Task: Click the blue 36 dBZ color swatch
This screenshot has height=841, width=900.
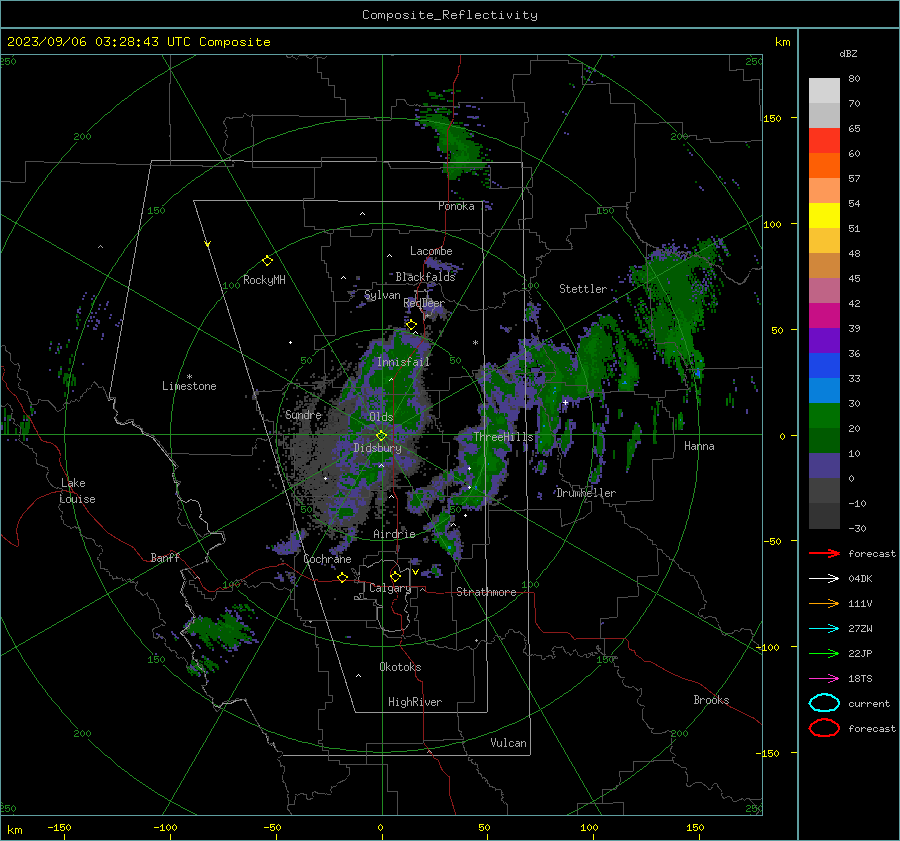Action: (x=824, y=365)
